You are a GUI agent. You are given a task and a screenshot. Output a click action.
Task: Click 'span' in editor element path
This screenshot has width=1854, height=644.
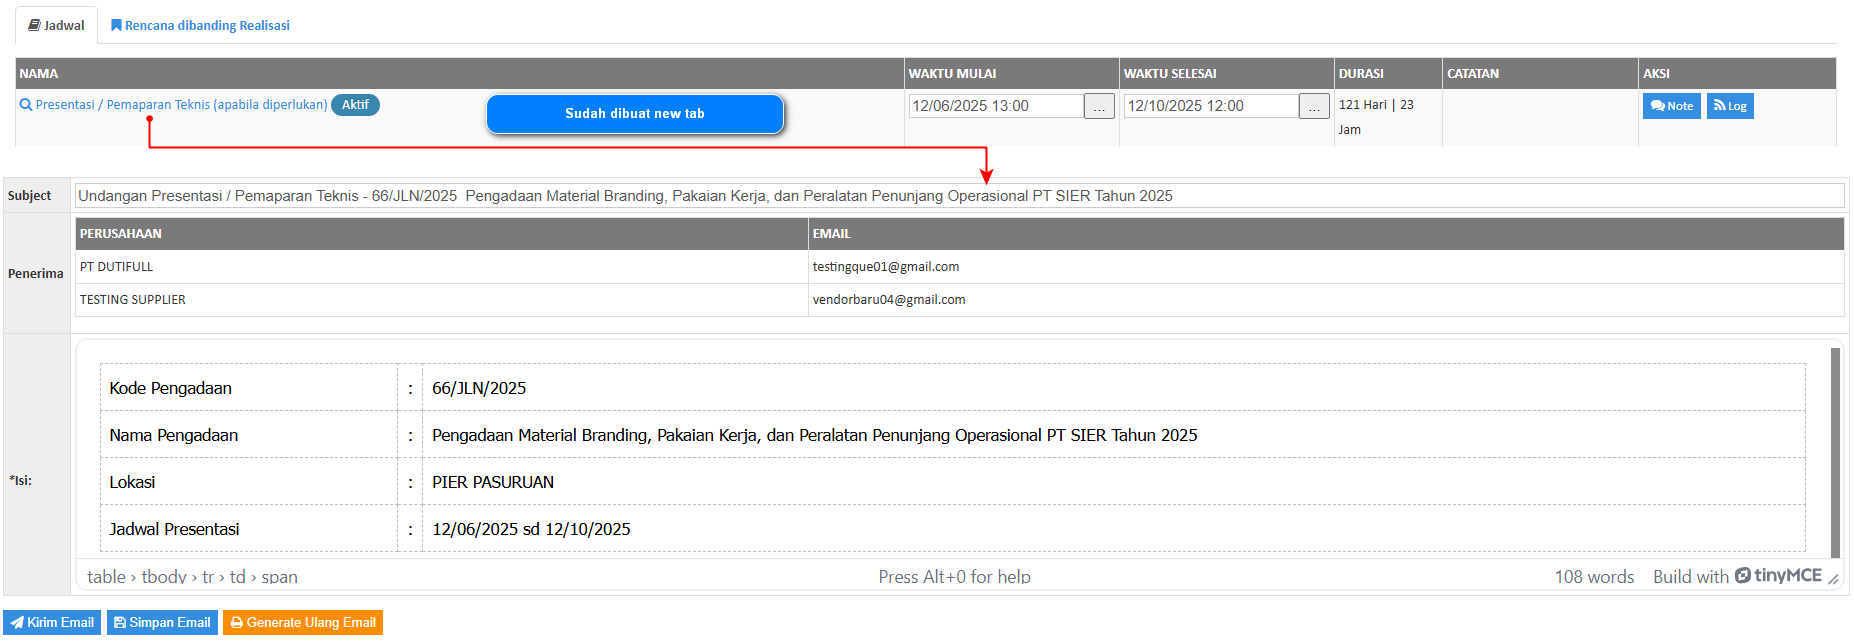click(x=279, y=577)
